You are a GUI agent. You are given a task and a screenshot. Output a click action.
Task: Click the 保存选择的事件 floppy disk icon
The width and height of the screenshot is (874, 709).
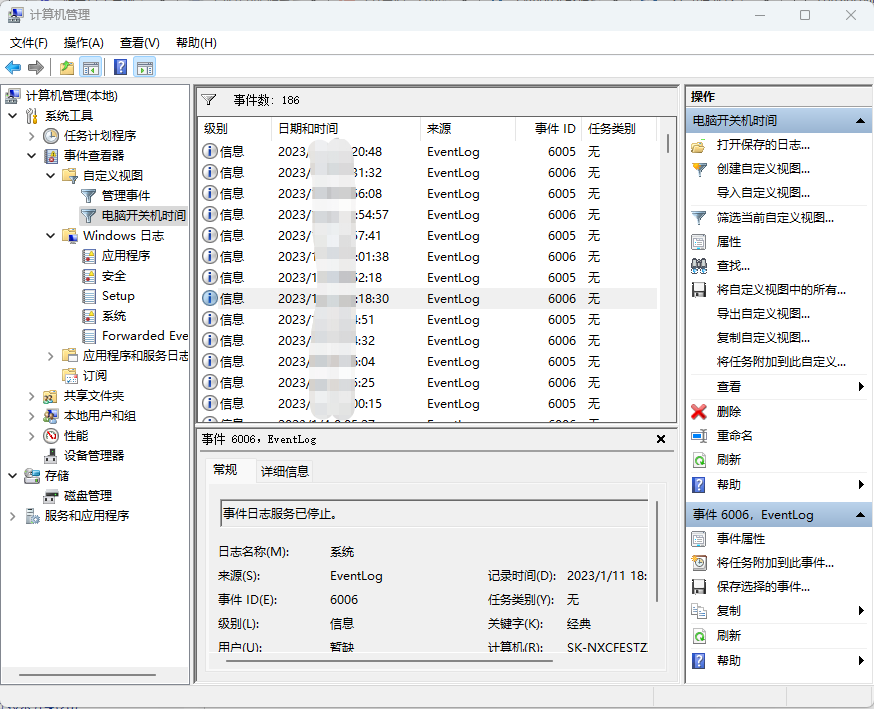point(699,587)
